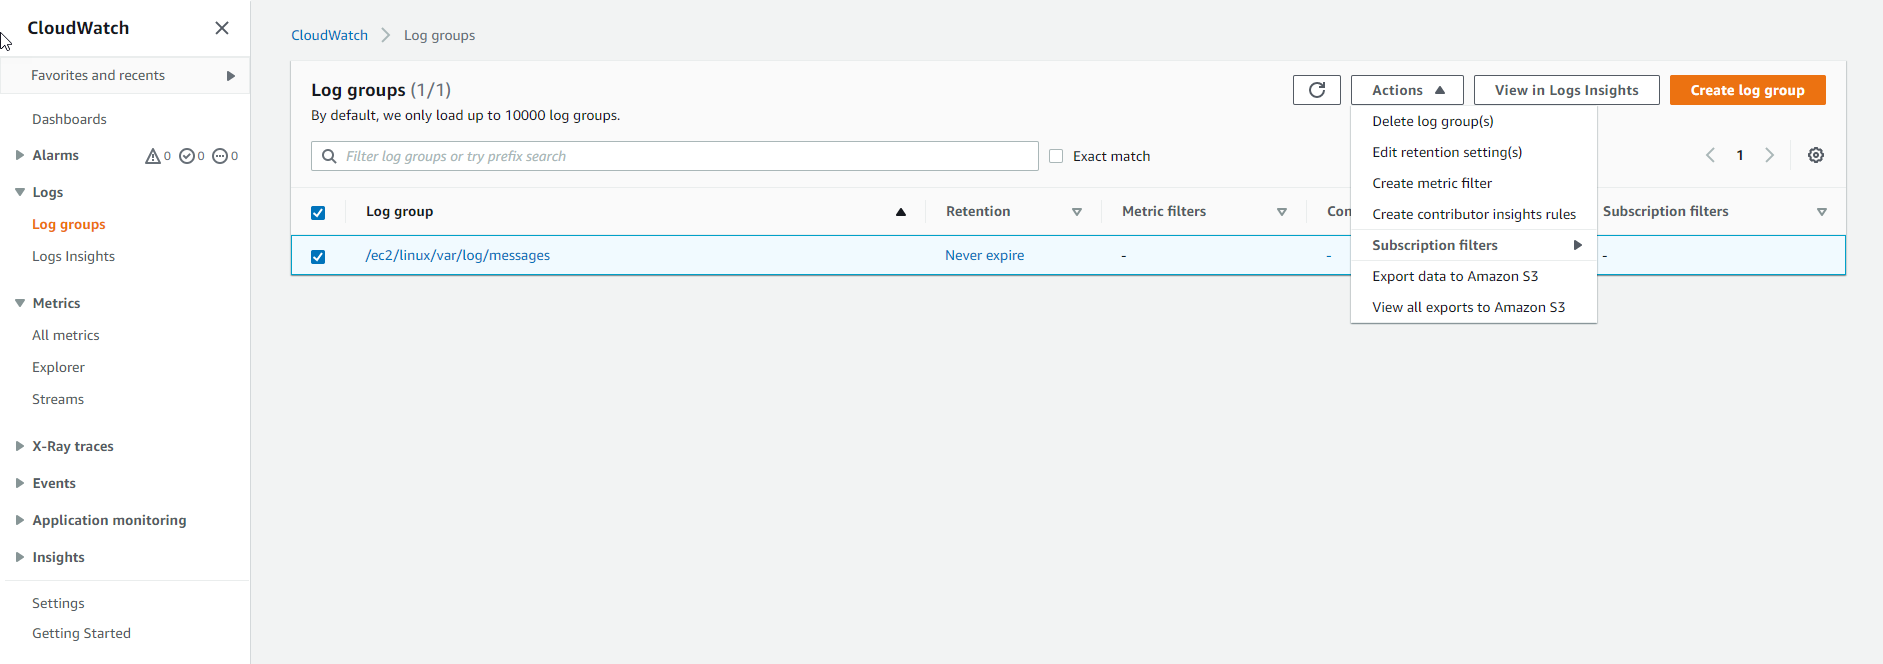1883x664 pixels.
Task: Click the Retention column header
Action: (x=978, y=211)
